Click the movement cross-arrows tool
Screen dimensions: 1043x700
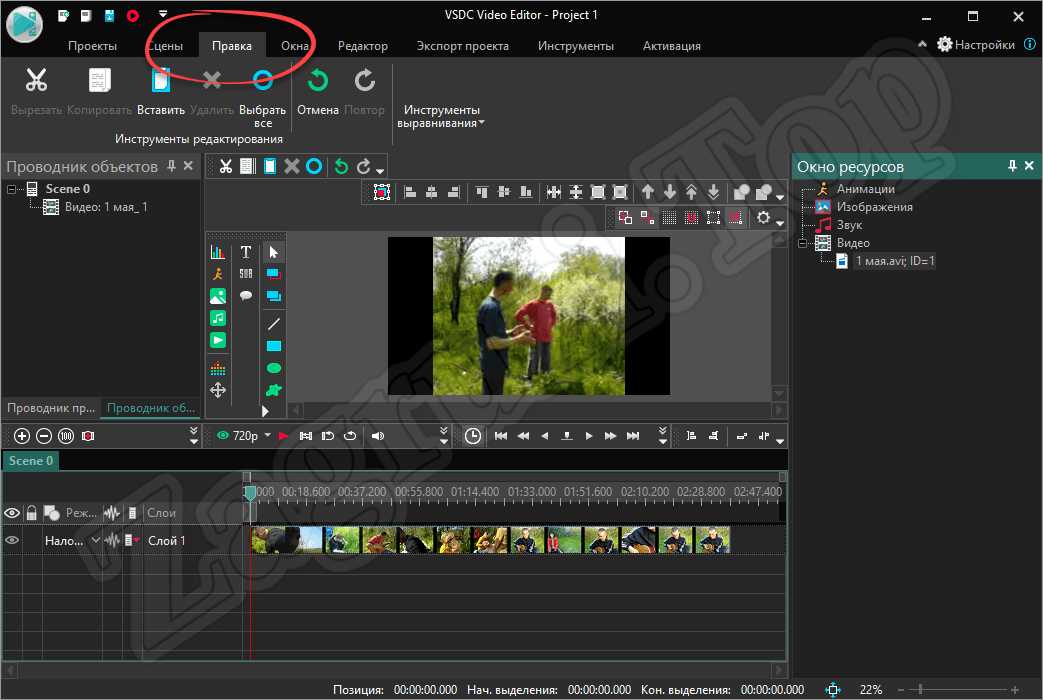pos(218,390)
